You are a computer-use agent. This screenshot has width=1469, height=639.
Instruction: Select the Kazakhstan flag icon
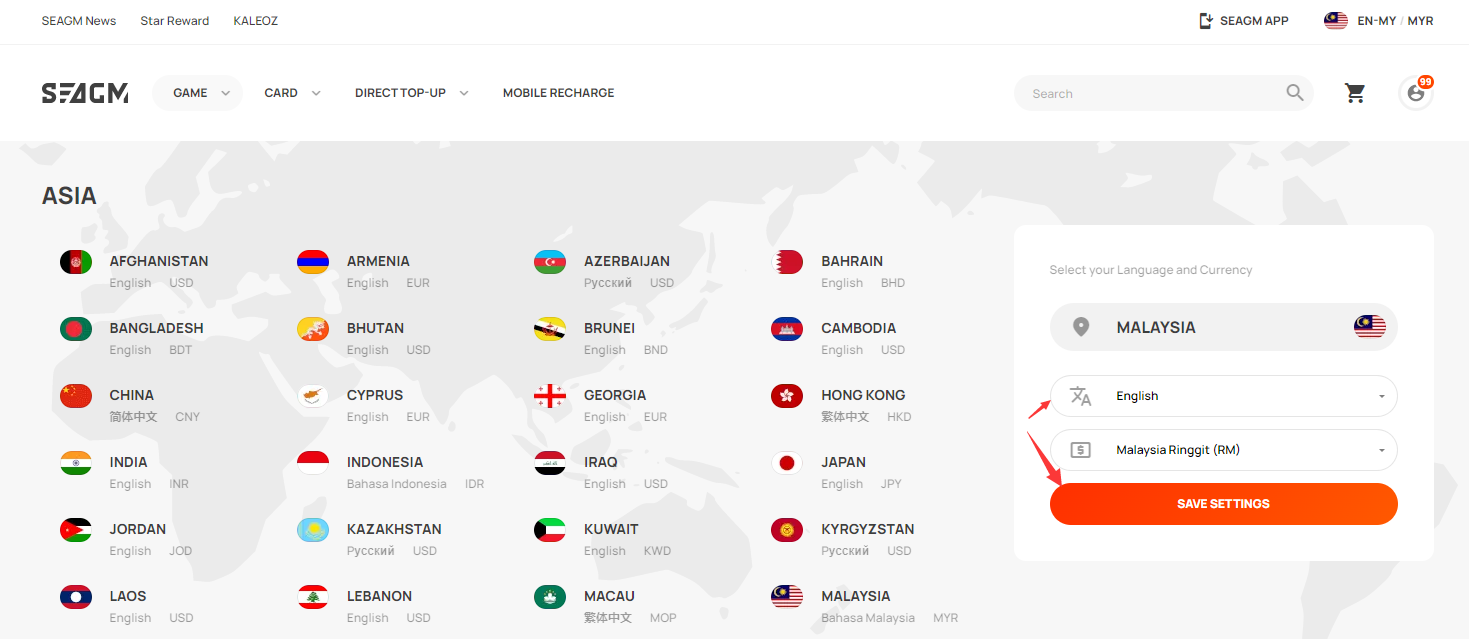(313, 530)
